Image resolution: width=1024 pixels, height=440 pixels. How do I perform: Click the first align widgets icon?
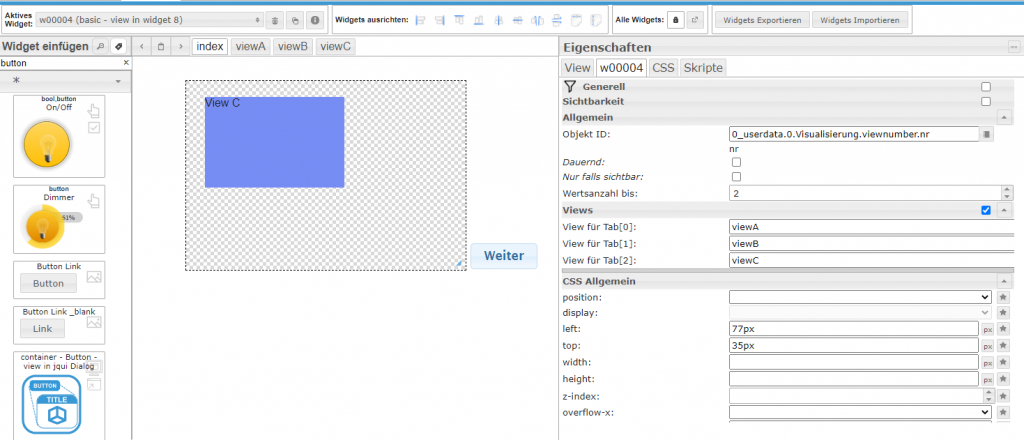pyautogui.click(x=420, y=20)
